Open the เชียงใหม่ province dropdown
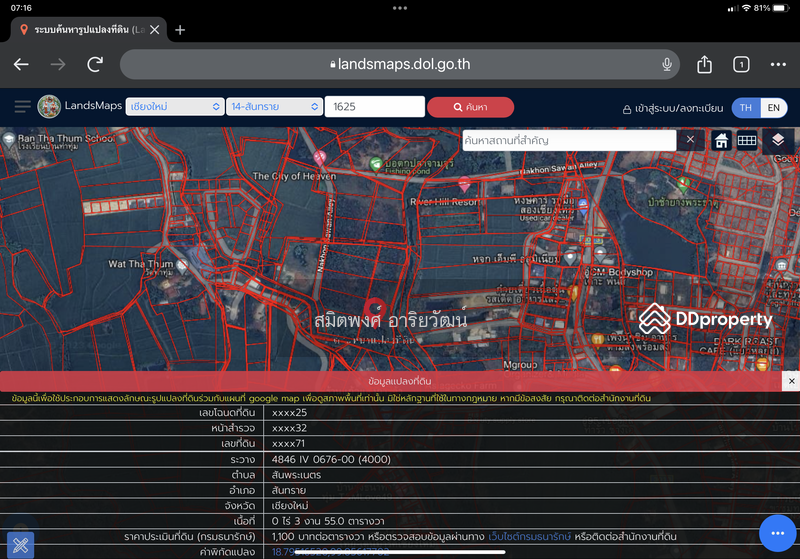This screenshot has height=559, width=800. click(x=175, y=107)
